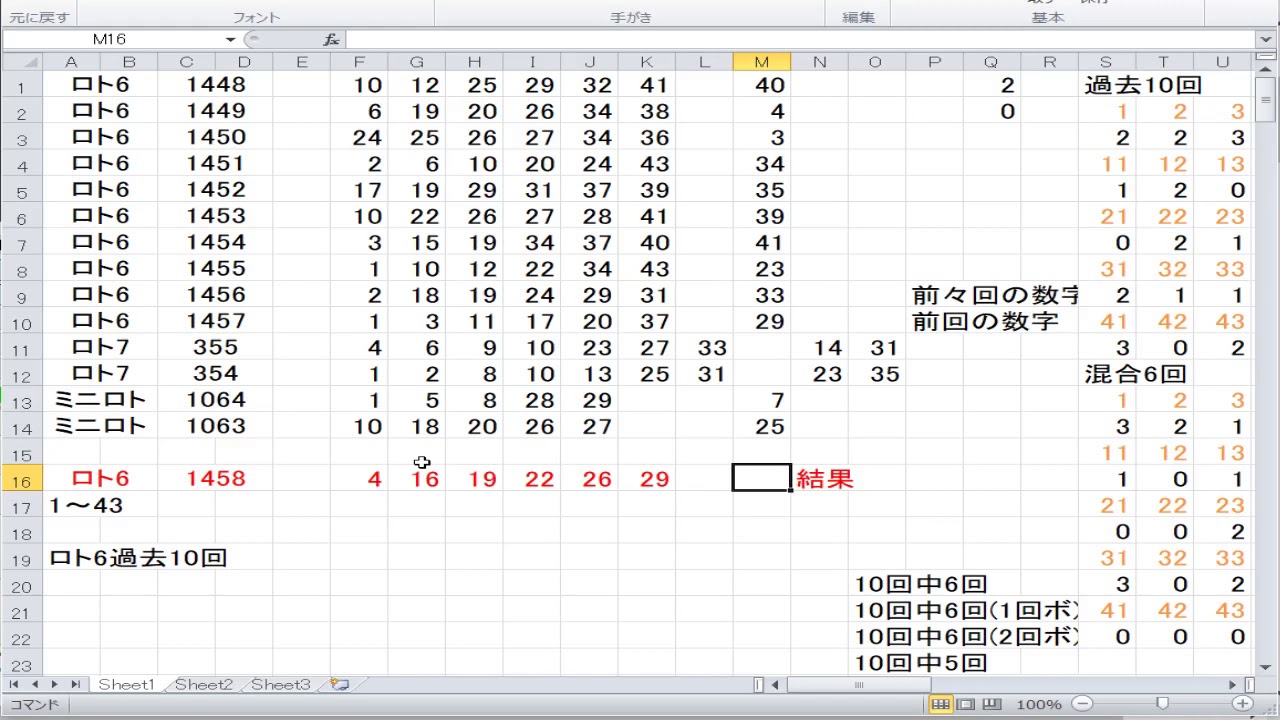Select Page Break Preview button
This screenshot has height=720, width=1280.
[992, 704]
